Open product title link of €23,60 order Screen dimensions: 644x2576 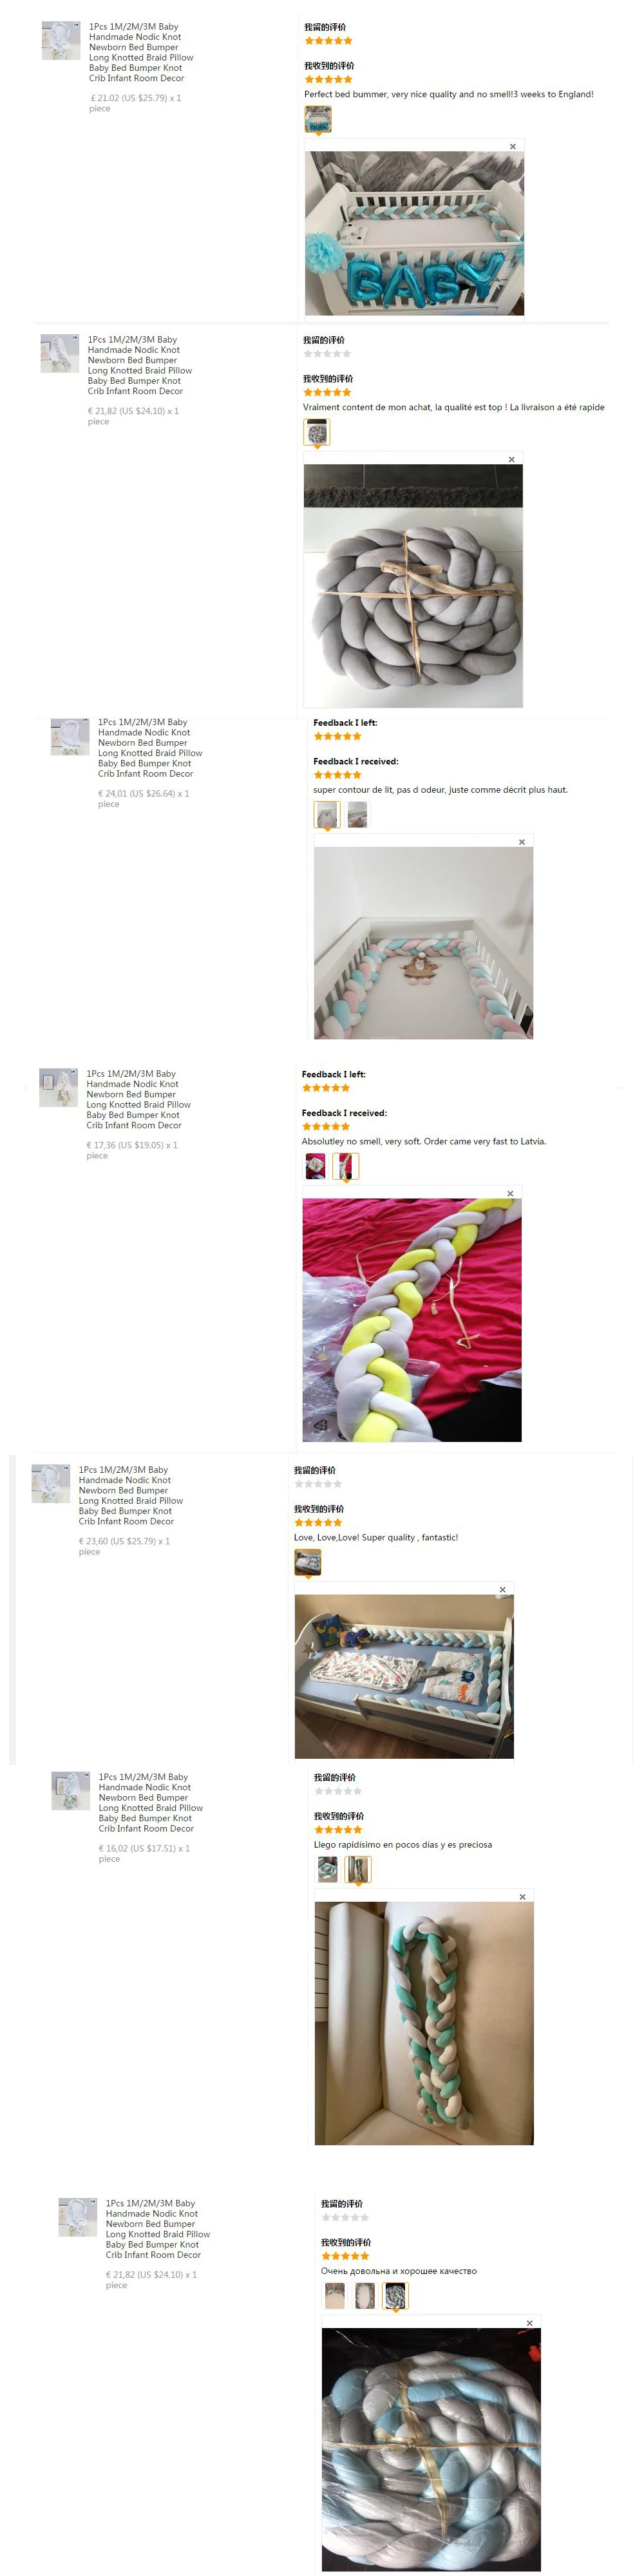(x=131, y=1495)
